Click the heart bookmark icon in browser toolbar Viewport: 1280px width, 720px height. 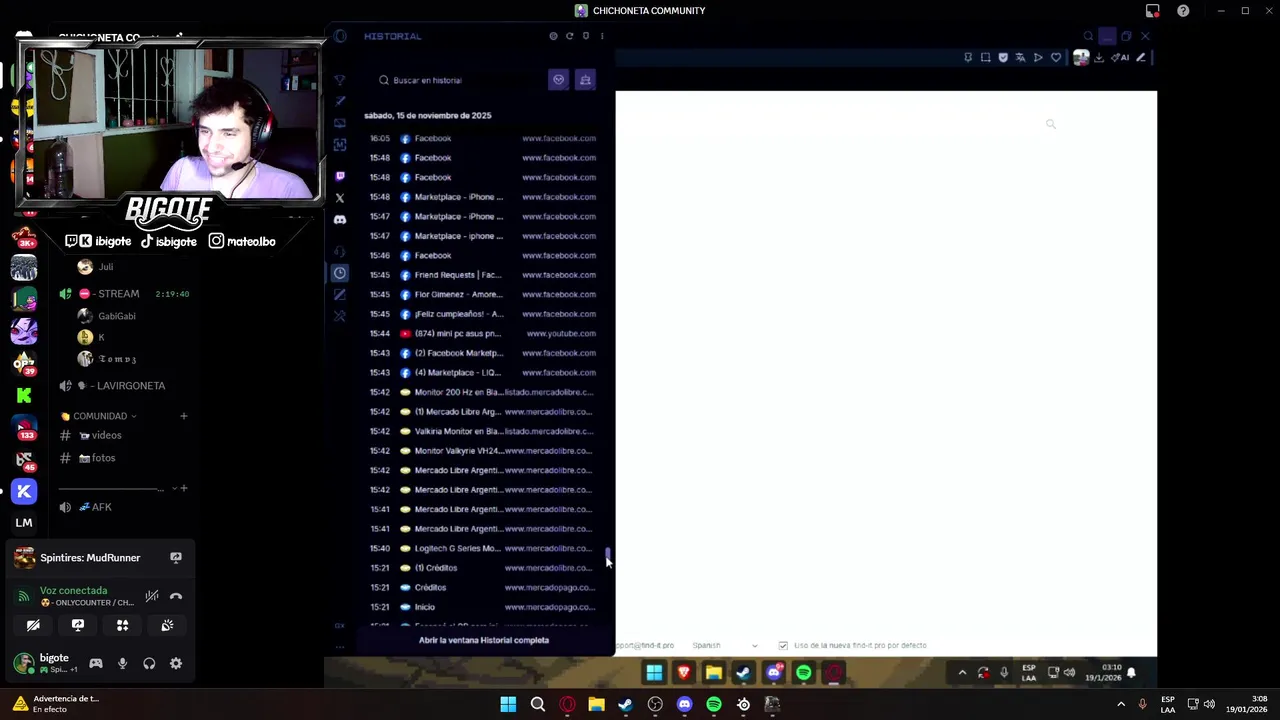1055,58
